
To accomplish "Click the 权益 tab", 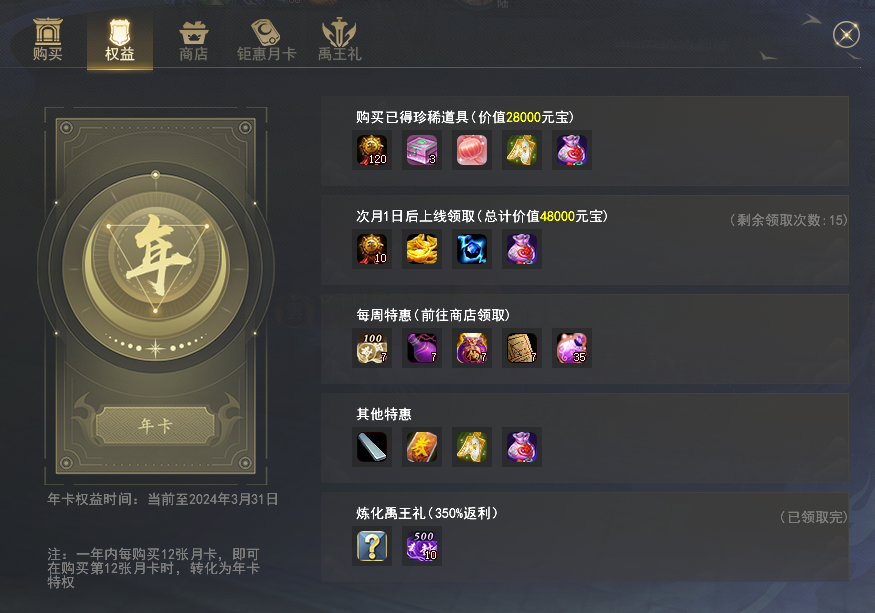I will click(x=120, y=41).
